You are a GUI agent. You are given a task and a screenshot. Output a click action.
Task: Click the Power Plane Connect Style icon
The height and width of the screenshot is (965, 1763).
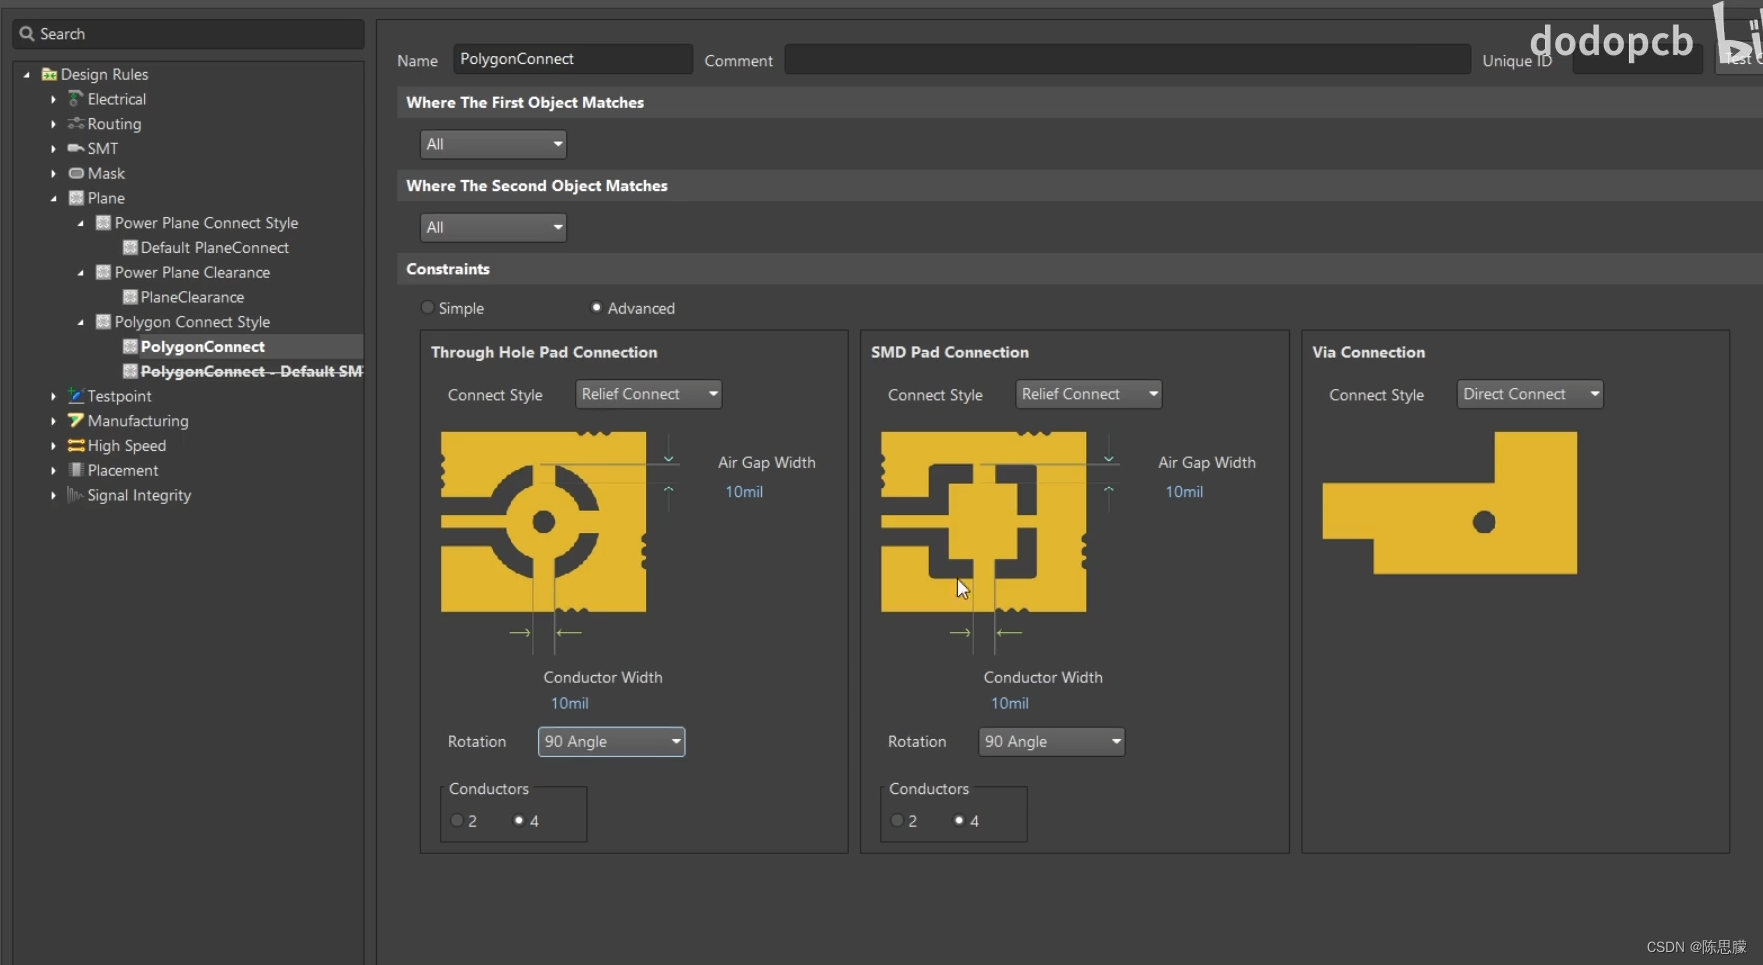point(102,223)
